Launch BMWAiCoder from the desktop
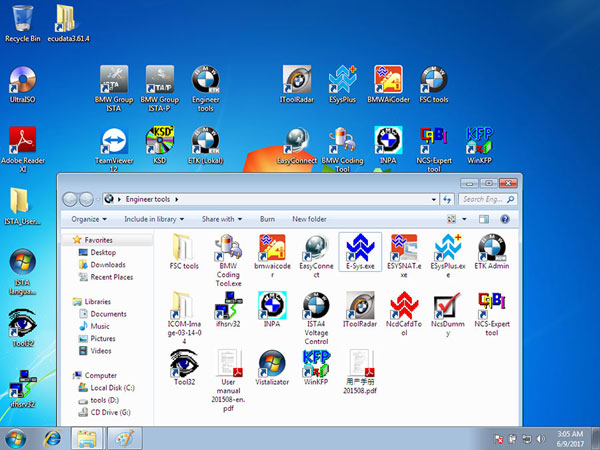Image resolution: width=600 pixels, height=450 pixels. click(x=388, y=84)
